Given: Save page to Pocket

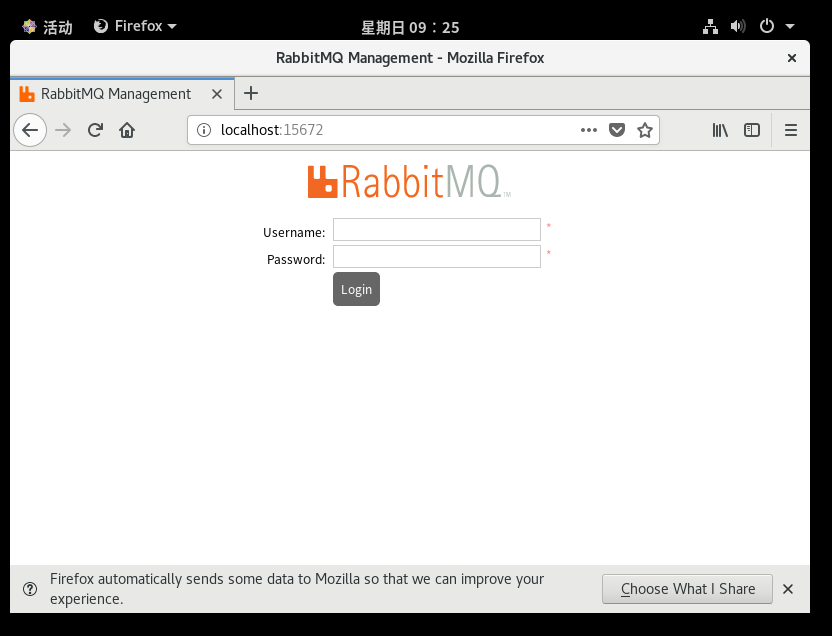Looking at the screenshot, I should pyautogui.click(x=617, y=130).
